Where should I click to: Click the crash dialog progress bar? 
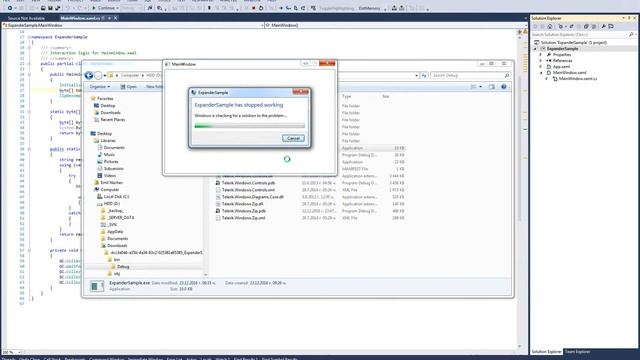point(249,126)
